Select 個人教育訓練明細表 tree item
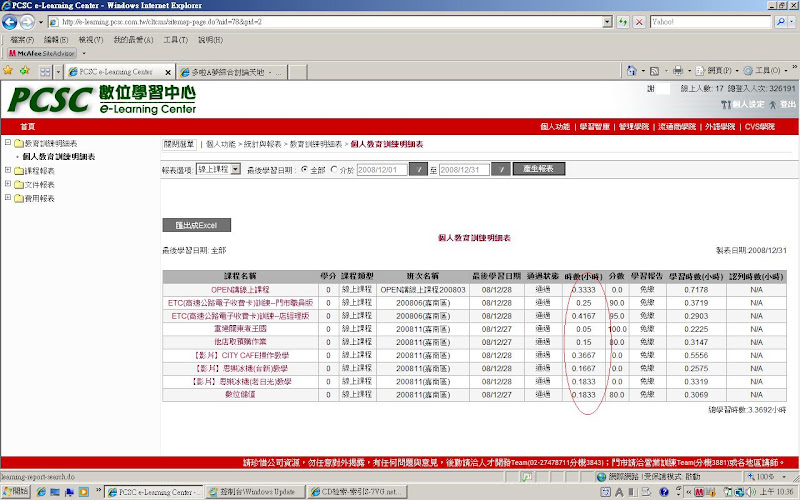 coord(59,157)
